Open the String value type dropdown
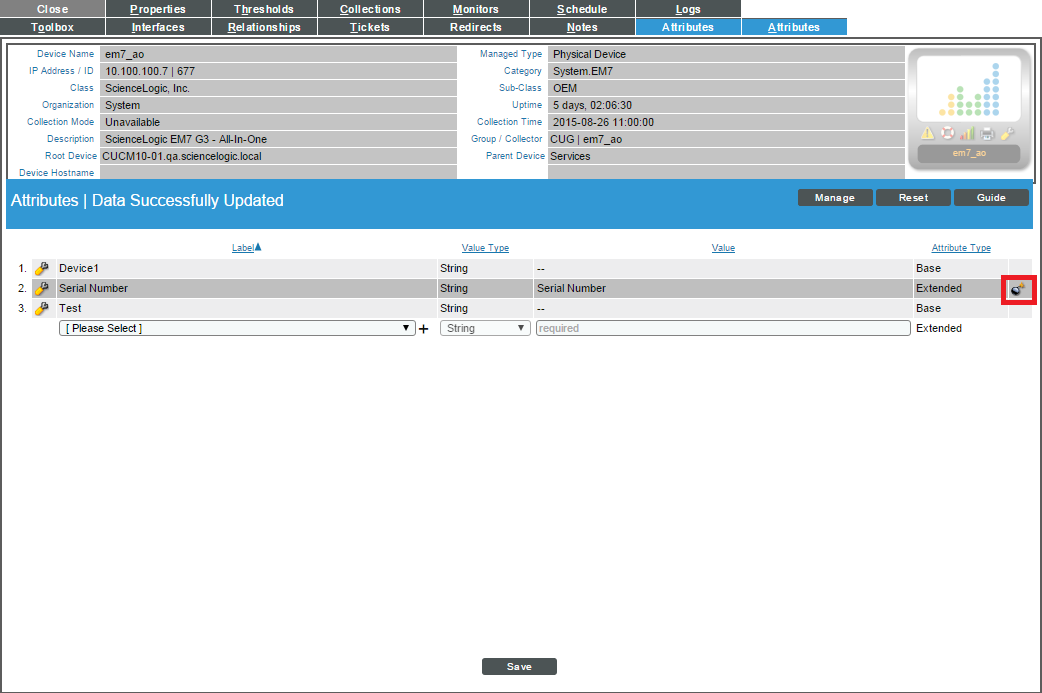The height and width of the screenshot is (693, 1042). click(484, 328)
